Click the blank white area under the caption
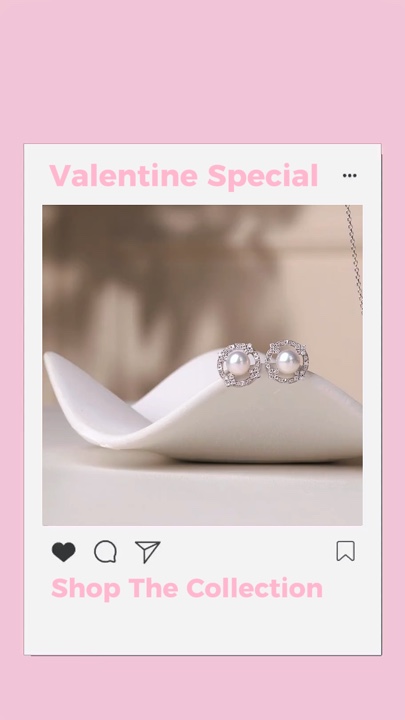 tap(202, 627)
